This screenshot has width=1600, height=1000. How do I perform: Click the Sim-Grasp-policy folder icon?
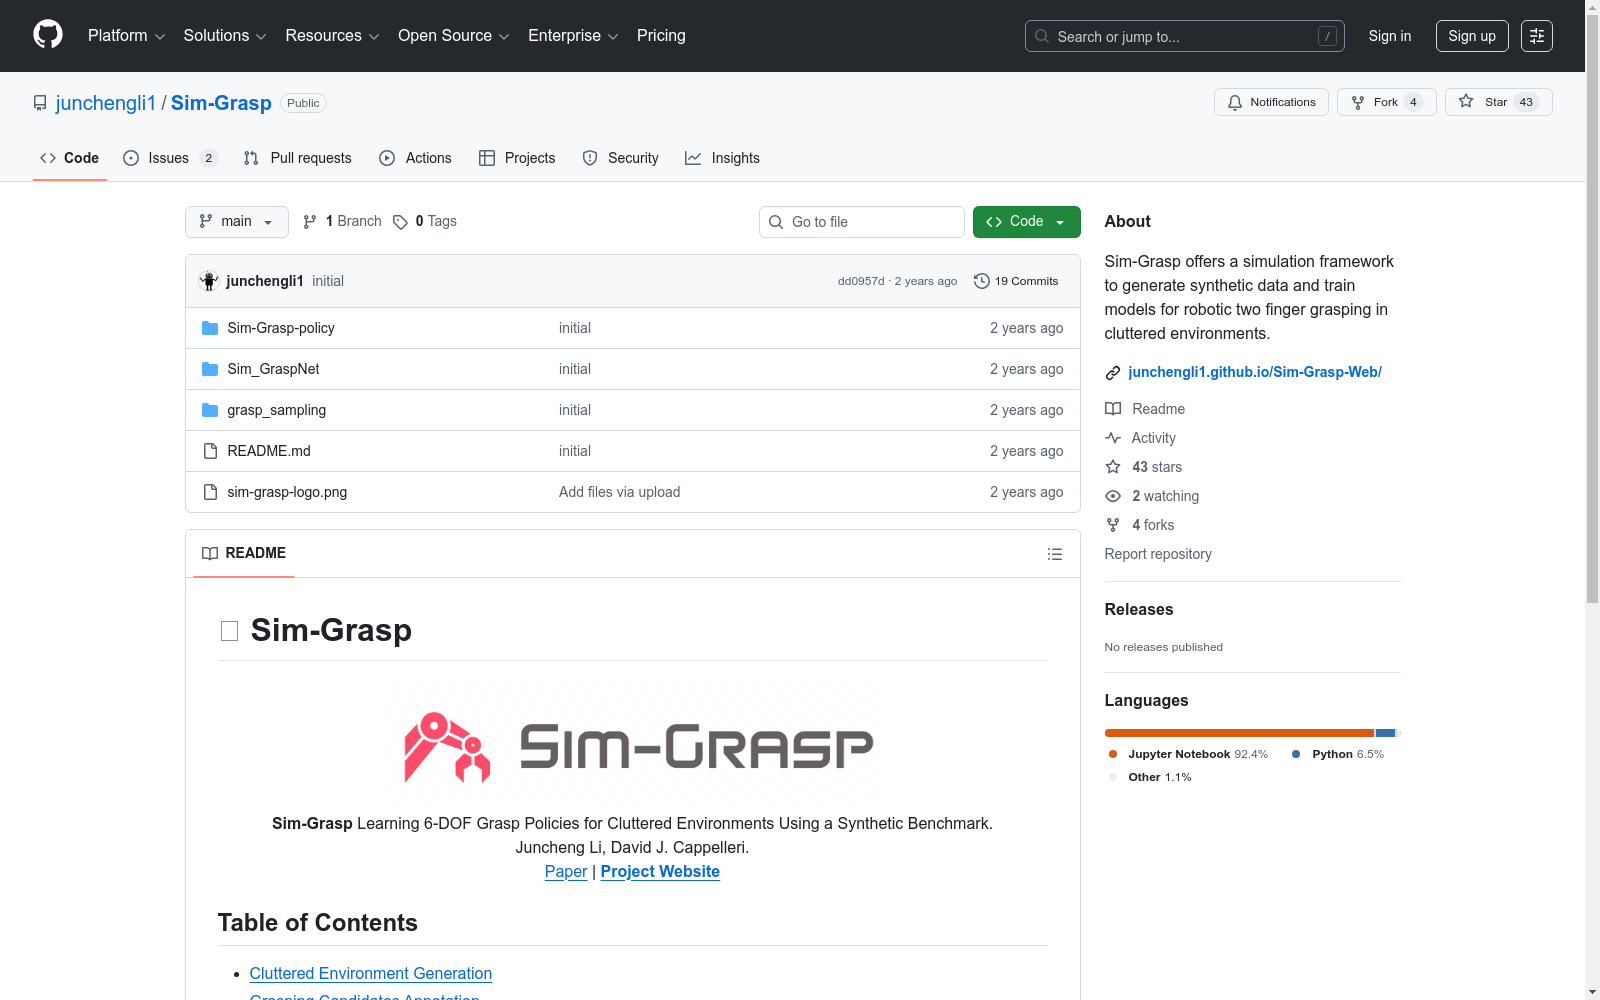(x=210, y=328)
